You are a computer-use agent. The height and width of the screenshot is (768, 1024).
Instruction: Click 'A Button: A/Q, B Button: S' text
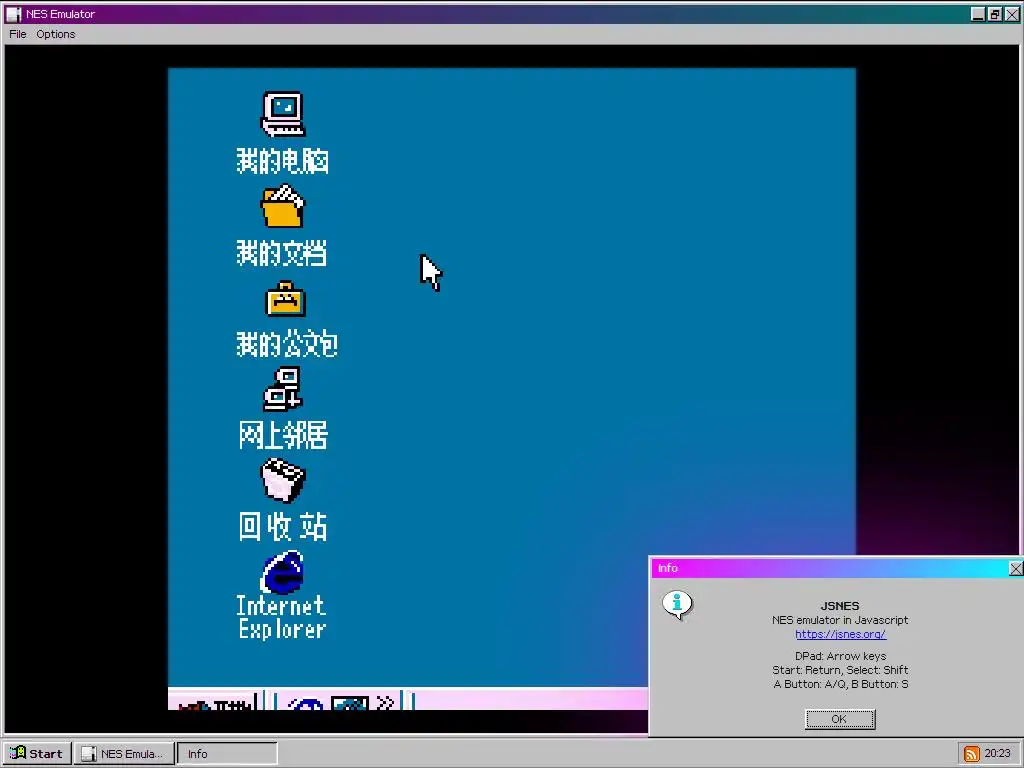point(840,684)
